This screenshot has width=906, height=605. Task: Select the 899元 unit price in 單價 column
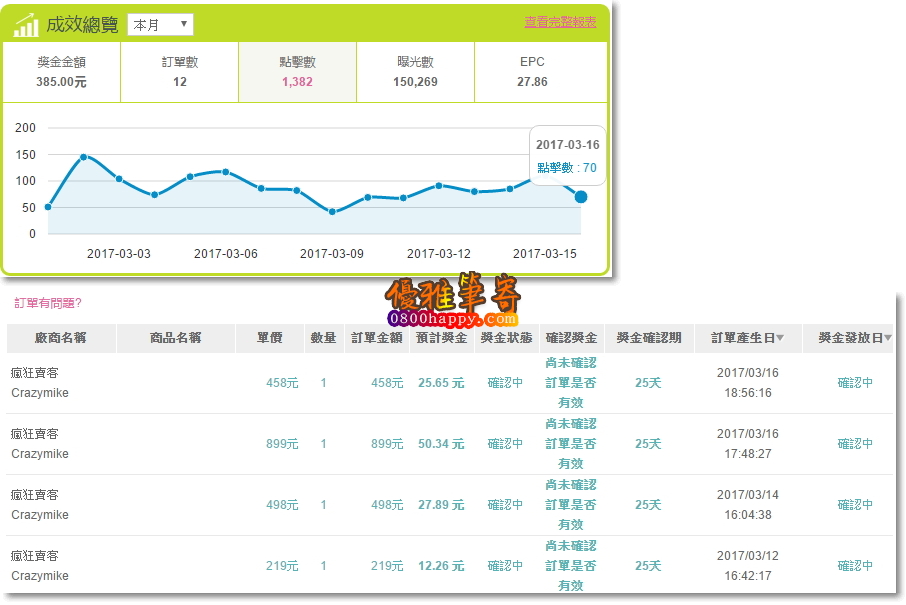282,444
